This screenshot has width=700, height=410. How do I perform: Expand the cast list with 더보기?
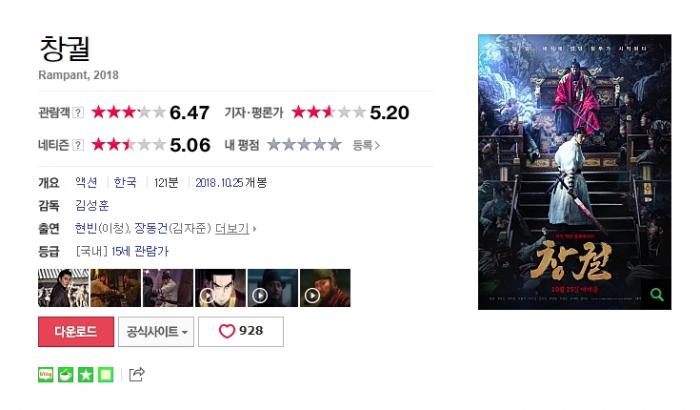click(235, 229)
